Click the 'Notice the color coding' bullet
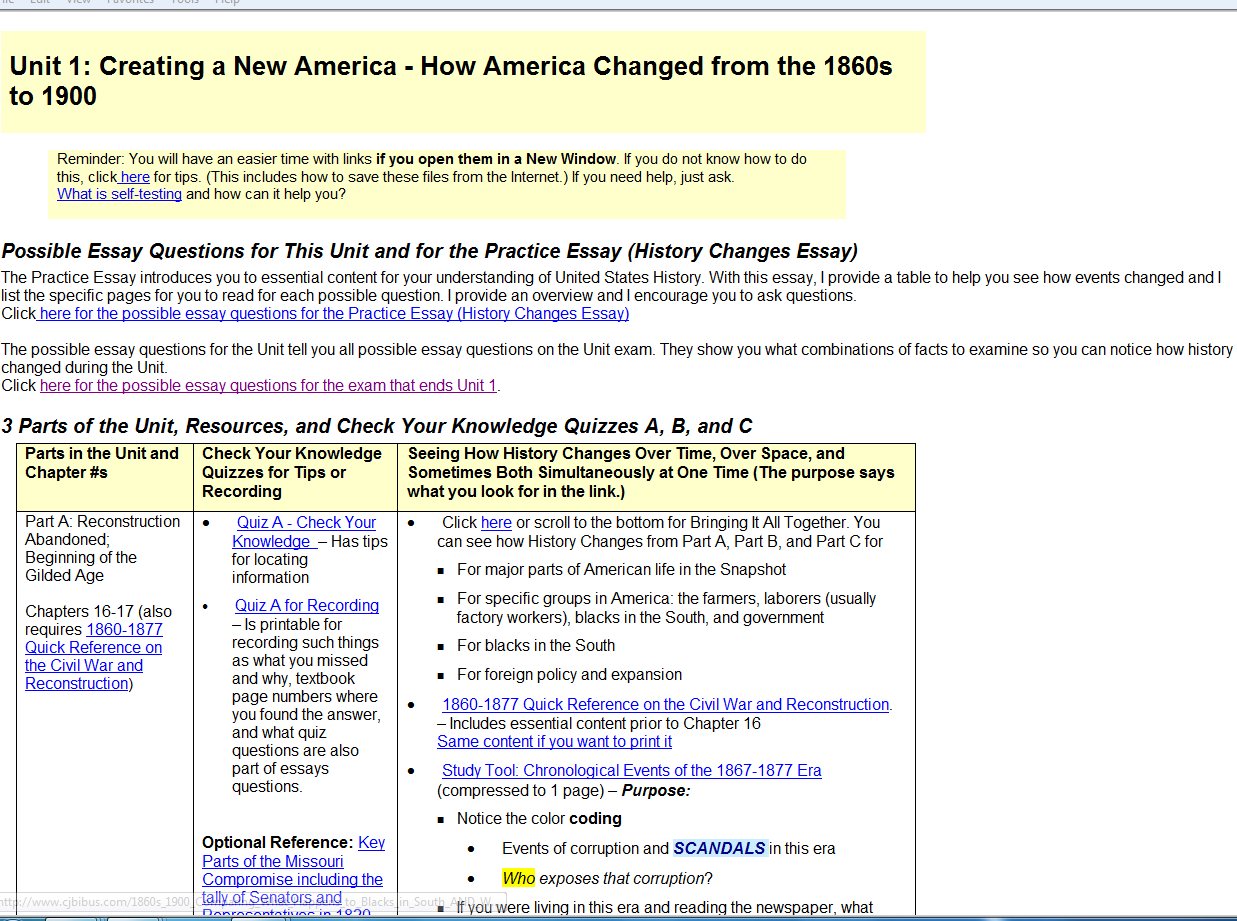 (539, 818)
